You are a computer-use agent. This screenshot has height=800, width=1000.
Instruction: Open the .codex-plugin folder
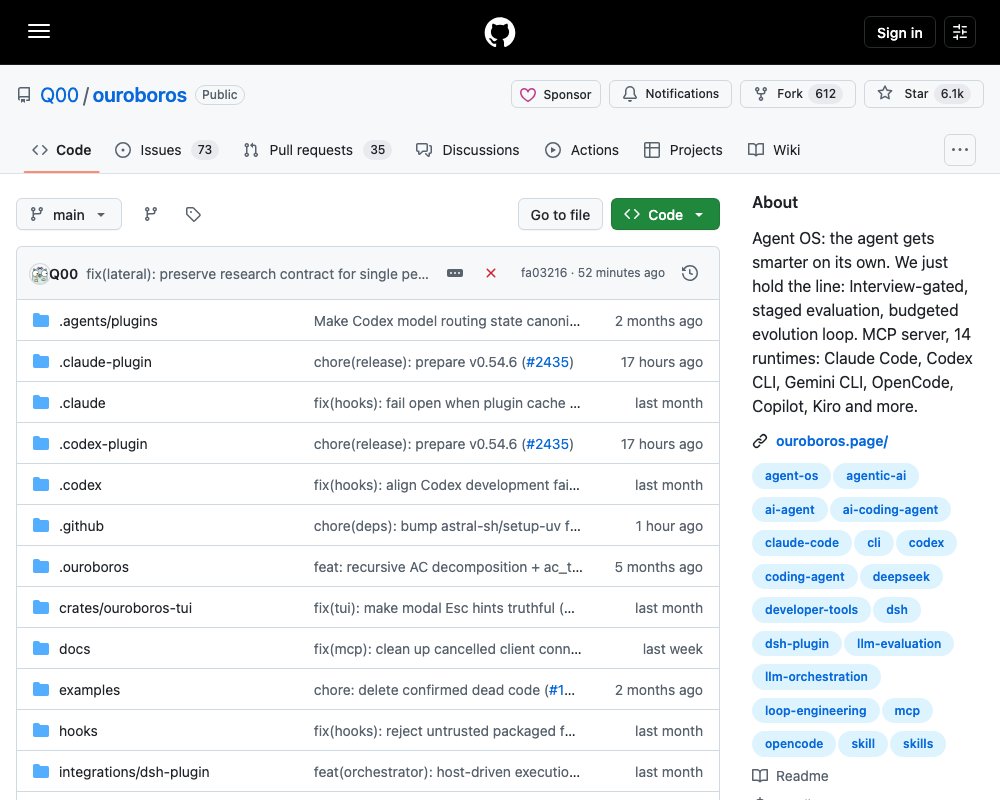pyautogui.click(x=103, y=444)
